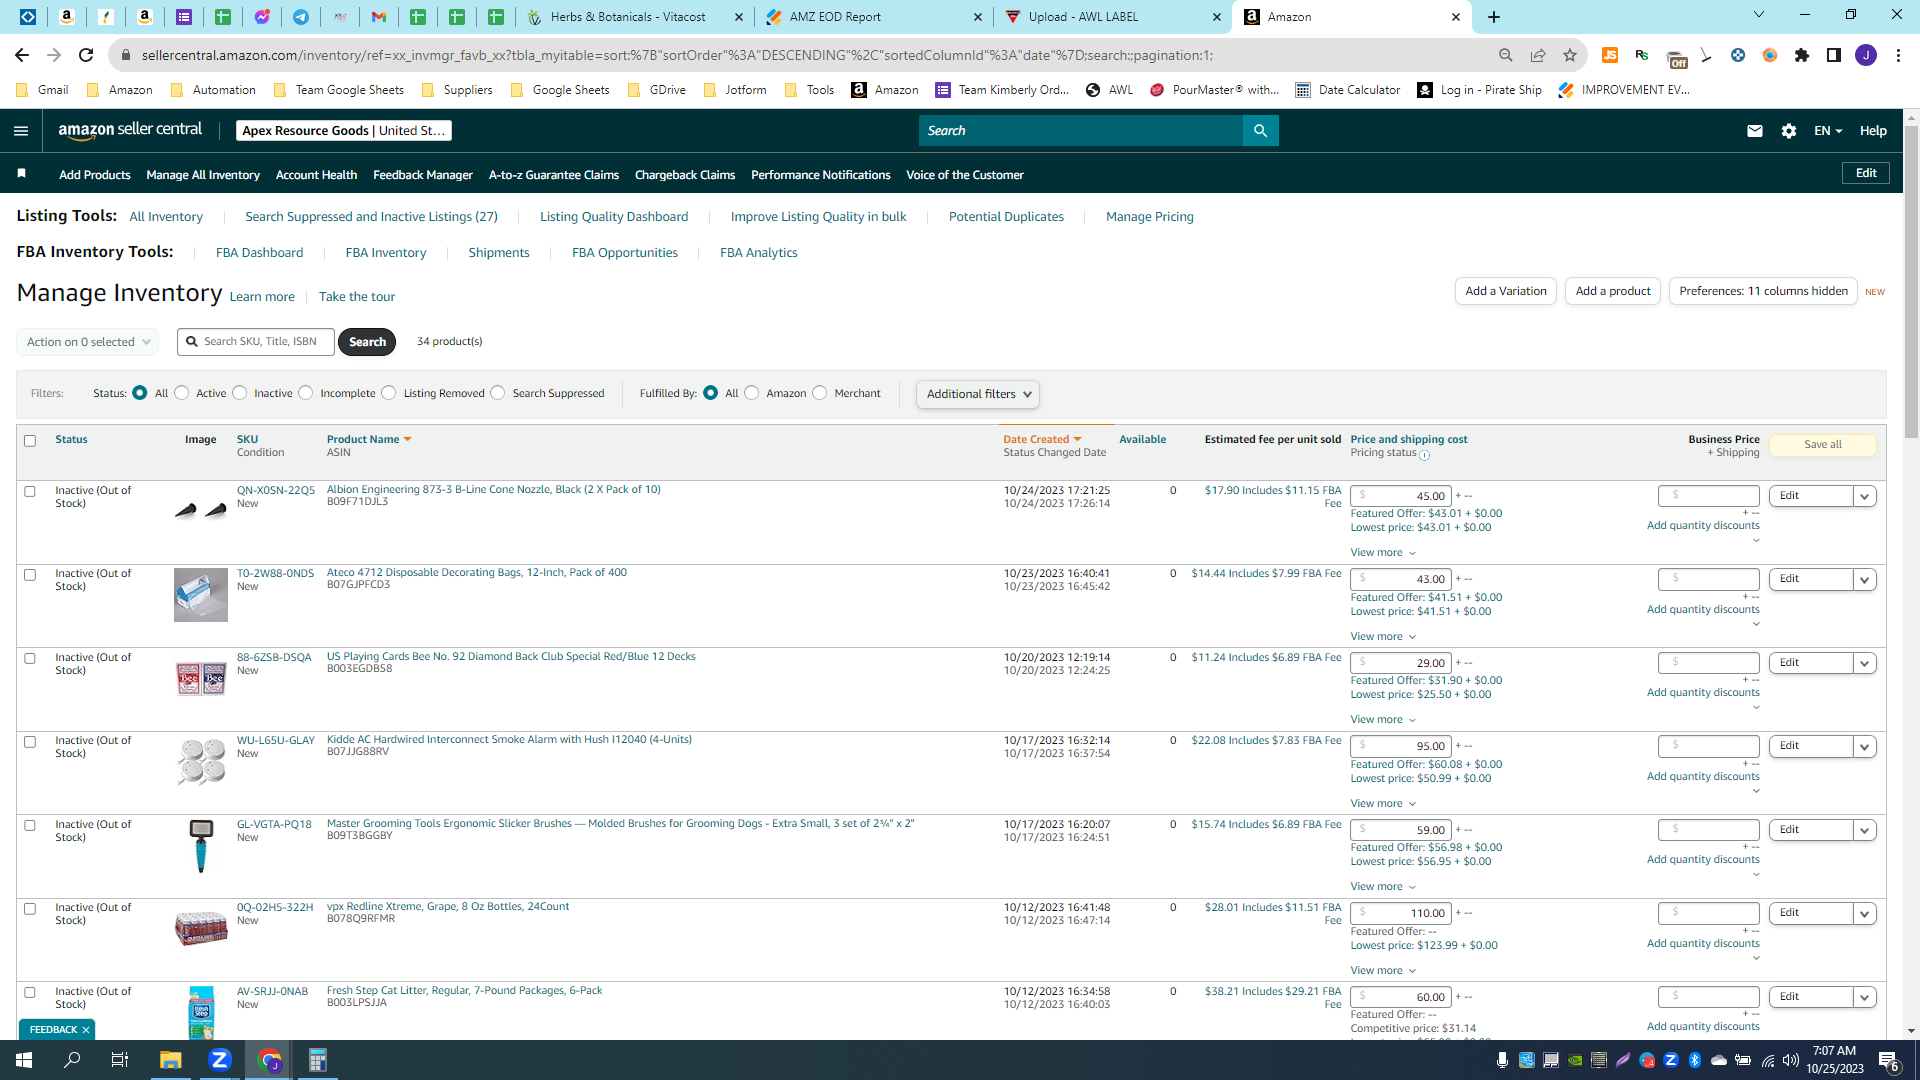Sort by the Date Created column
Image resolution: width=1920 pixels, height=1080 pixels.
click(1042, 440)
